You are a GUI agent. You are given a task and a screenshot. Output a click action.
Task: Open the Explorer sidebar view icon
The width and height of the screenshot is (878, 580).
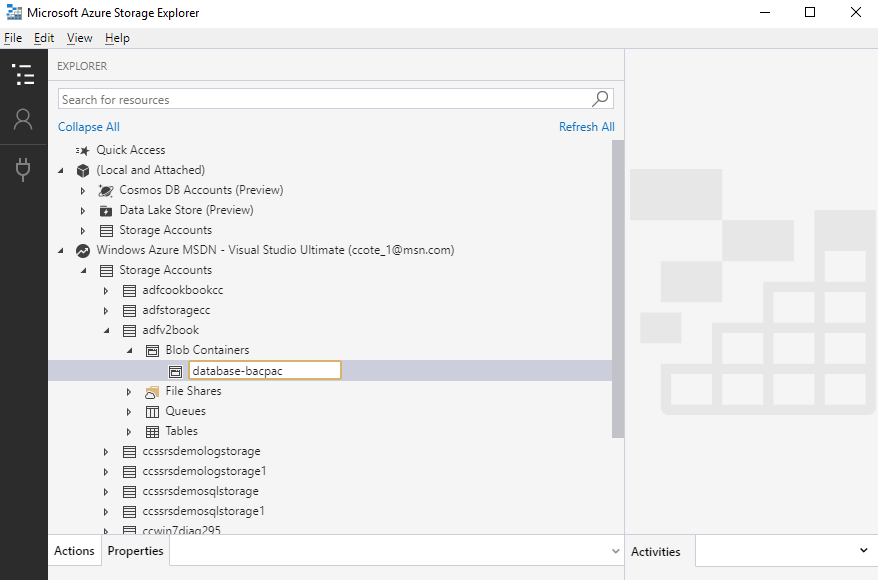tap(24, 74)
